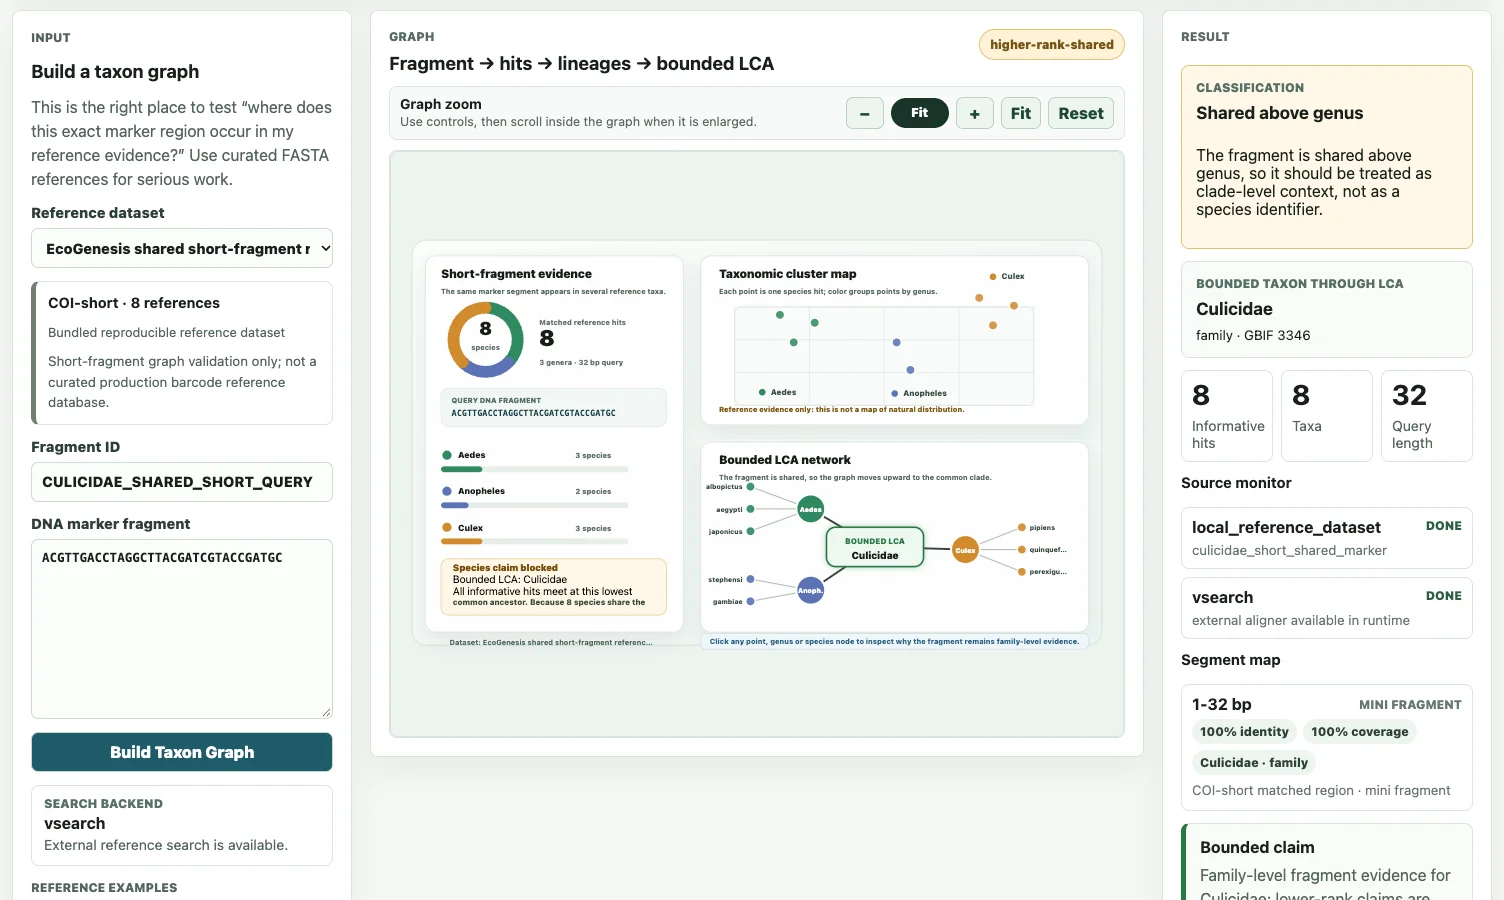Click the vsearch source monitor row

click(x=1327, y=608)
